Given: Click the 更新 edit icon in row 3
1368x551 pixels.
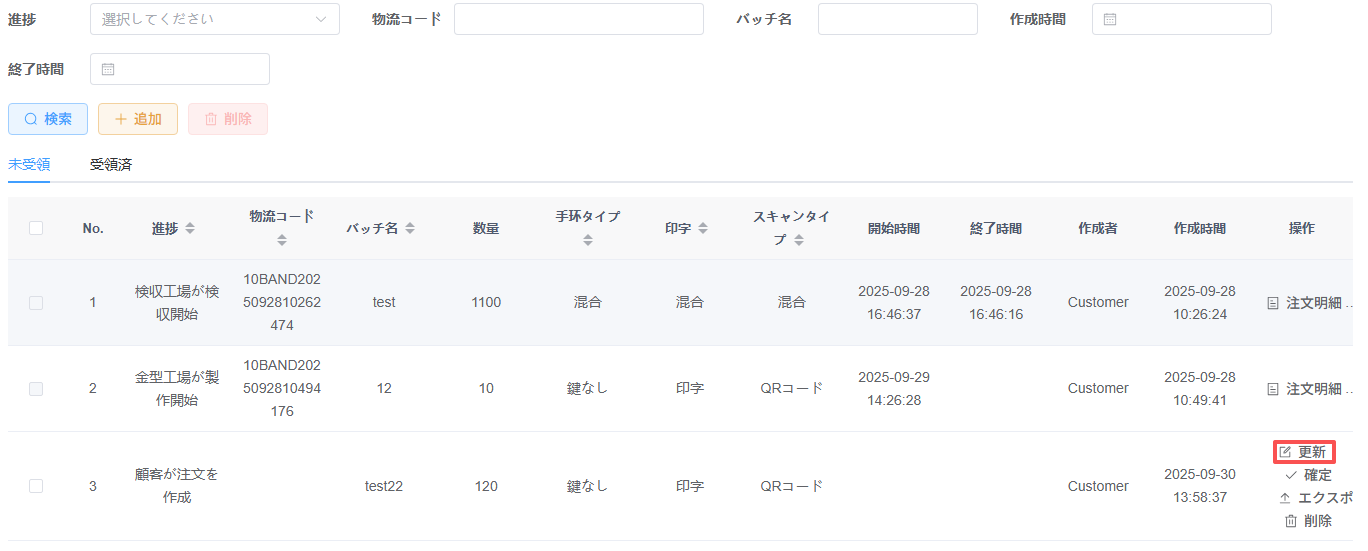Looking at the screenshot, I should 1286,452.
